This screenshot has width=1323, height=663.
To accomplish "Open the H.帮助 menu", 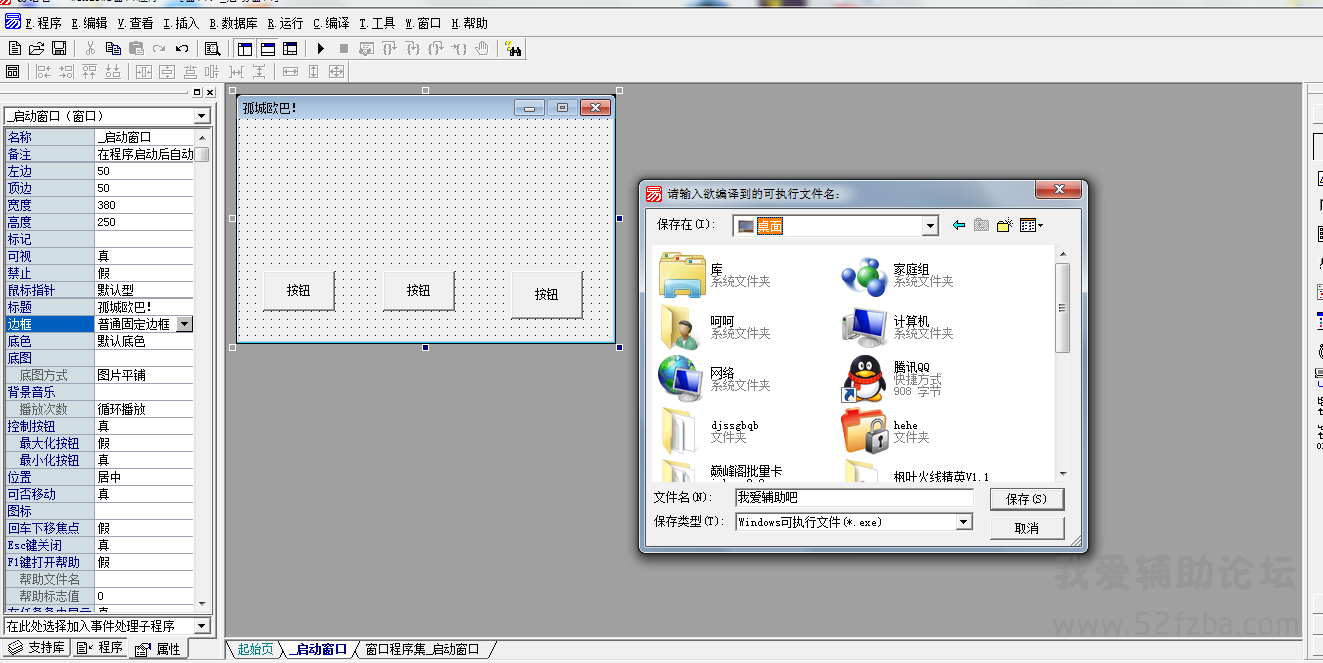I will pyautogui.click(x=470, y=23).
